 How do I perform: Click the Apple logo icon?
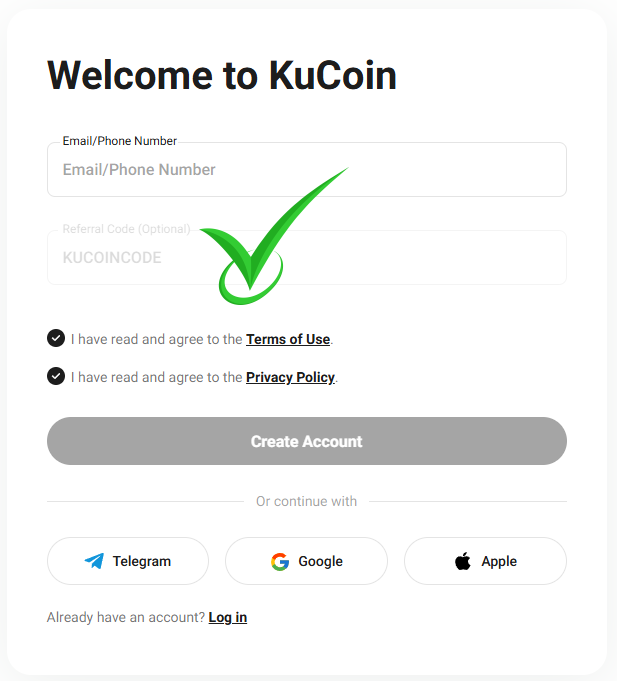[x=462, y=561]
